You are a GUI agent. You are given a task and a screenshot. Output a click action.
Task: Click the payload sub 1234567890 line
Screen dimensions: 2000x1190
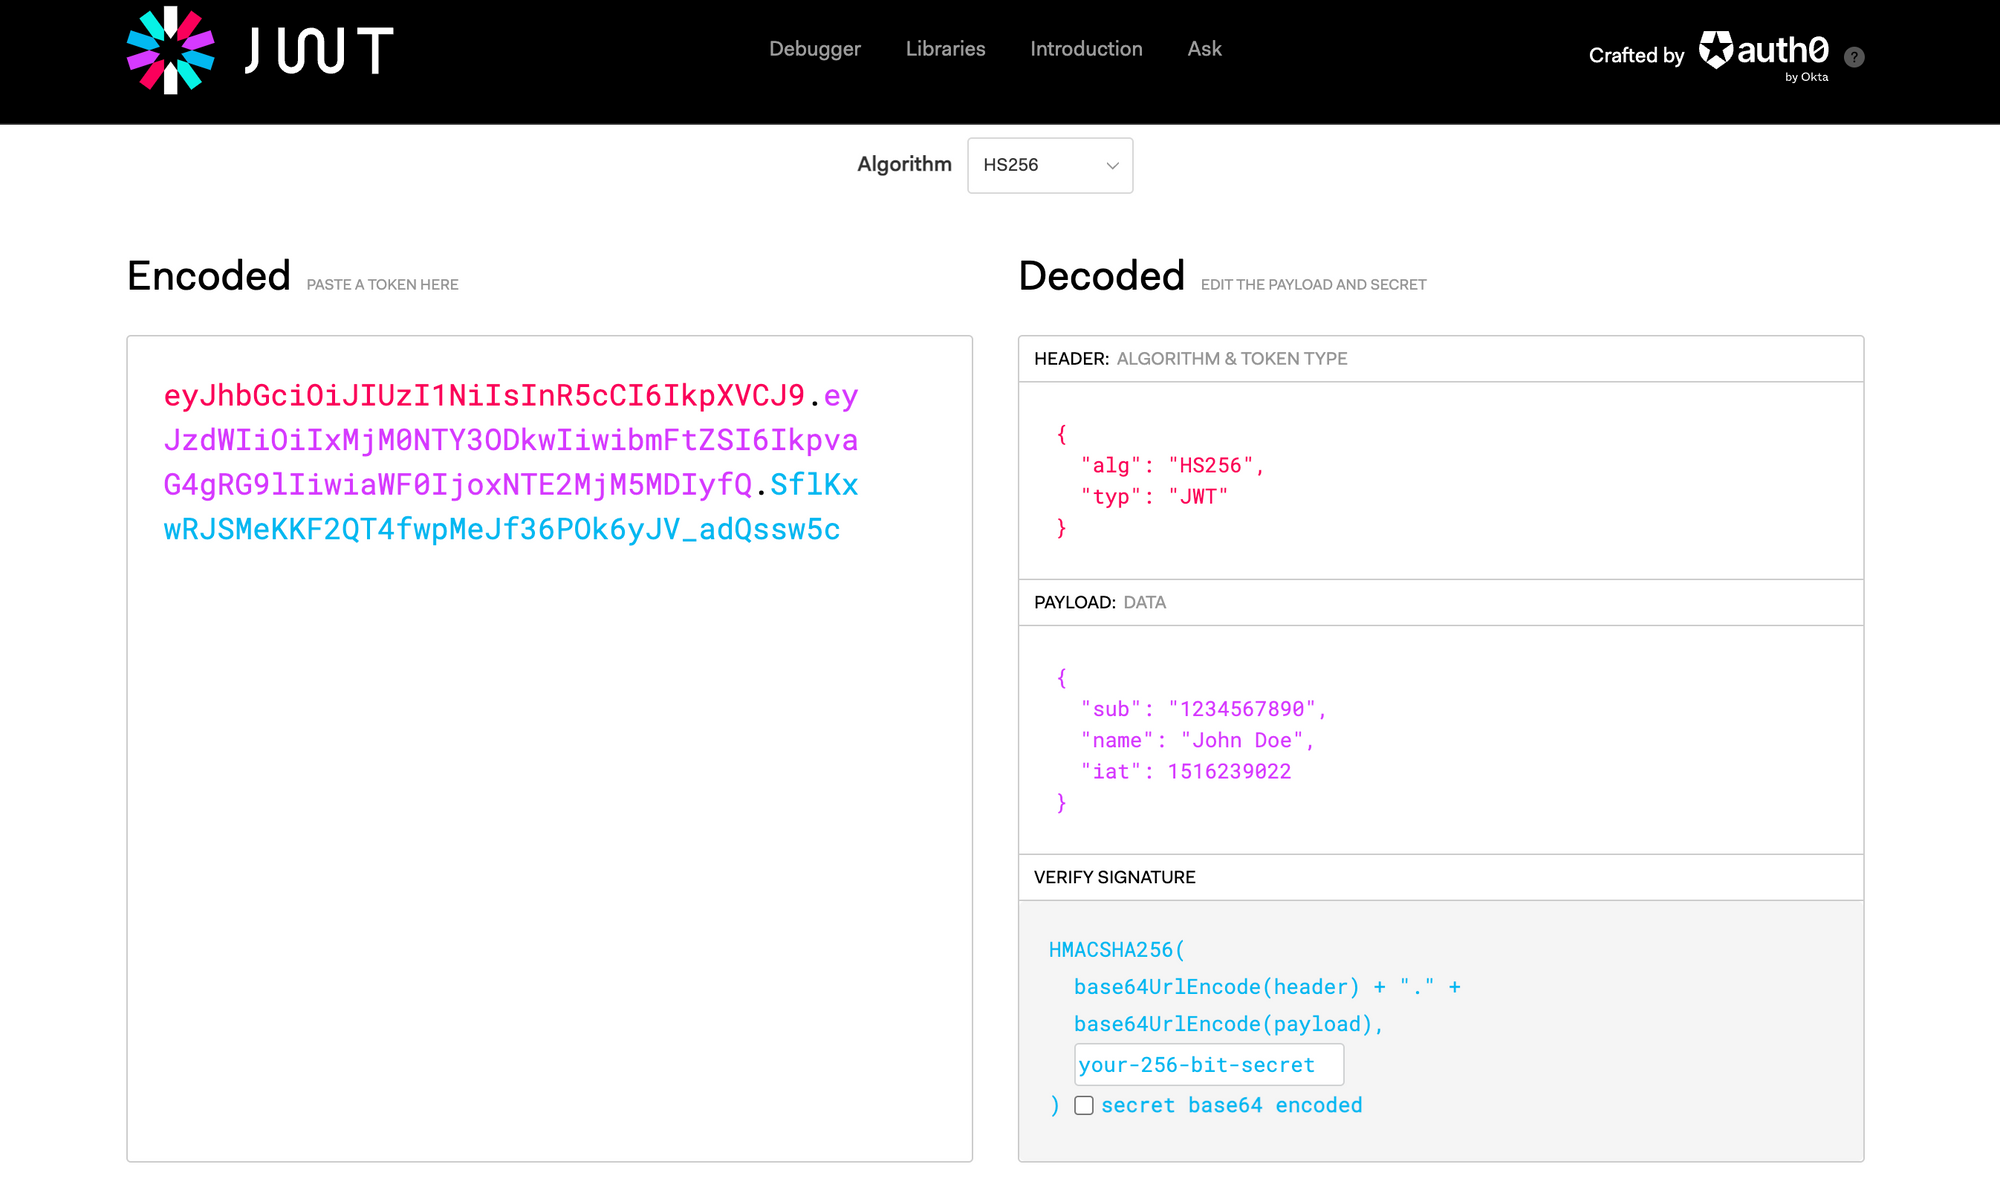(x=1202, y=709)
